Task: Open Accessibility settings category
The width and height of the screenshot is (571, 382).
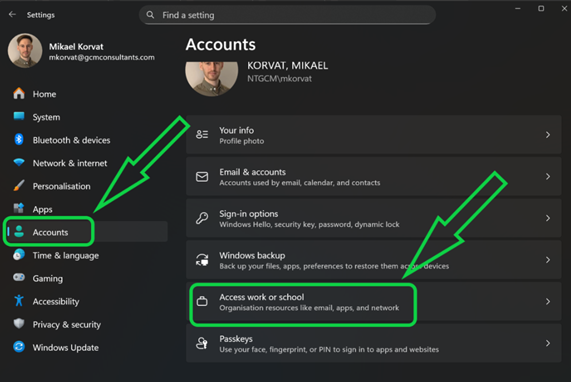Action: 87,301
